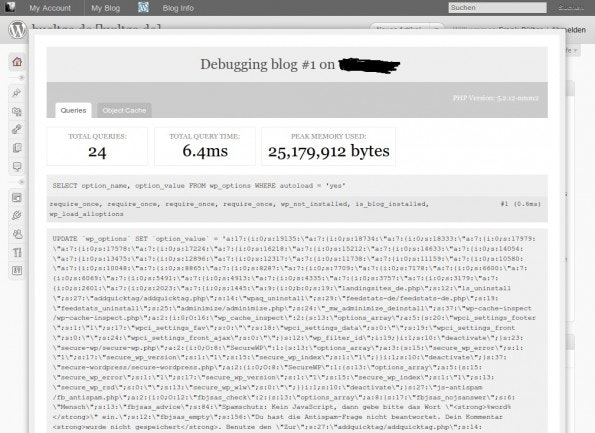The height and width of the screenshot is (433, 595).
Task: Click the #1 (0.6ms) query timing
Action: click(x=521, y=204)
